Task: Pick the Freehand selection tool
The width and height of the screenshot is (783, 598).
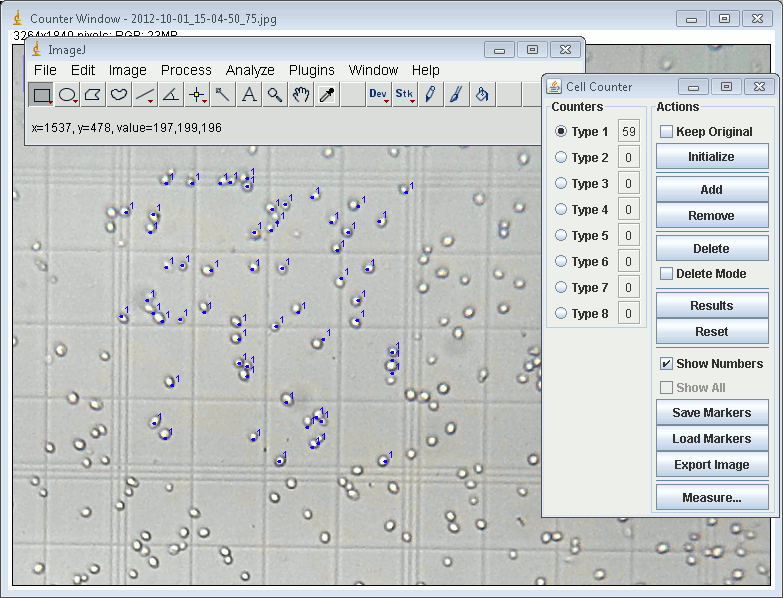Action: point(119,95)
